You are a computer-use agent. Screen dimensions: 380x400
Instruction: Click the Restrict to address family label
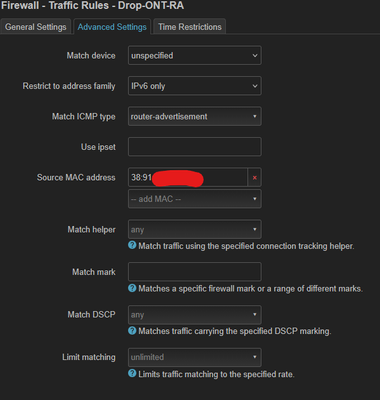69,86
